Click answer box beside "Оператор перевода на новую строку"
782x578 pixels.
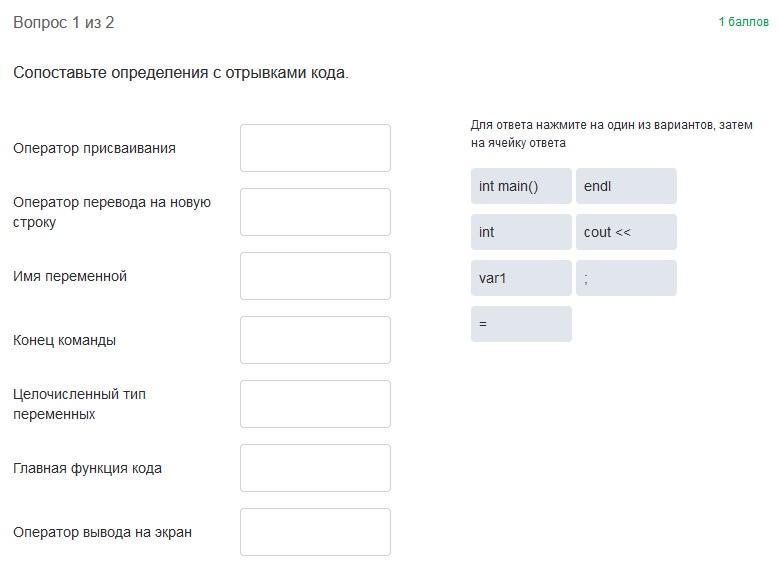point(315,212)
